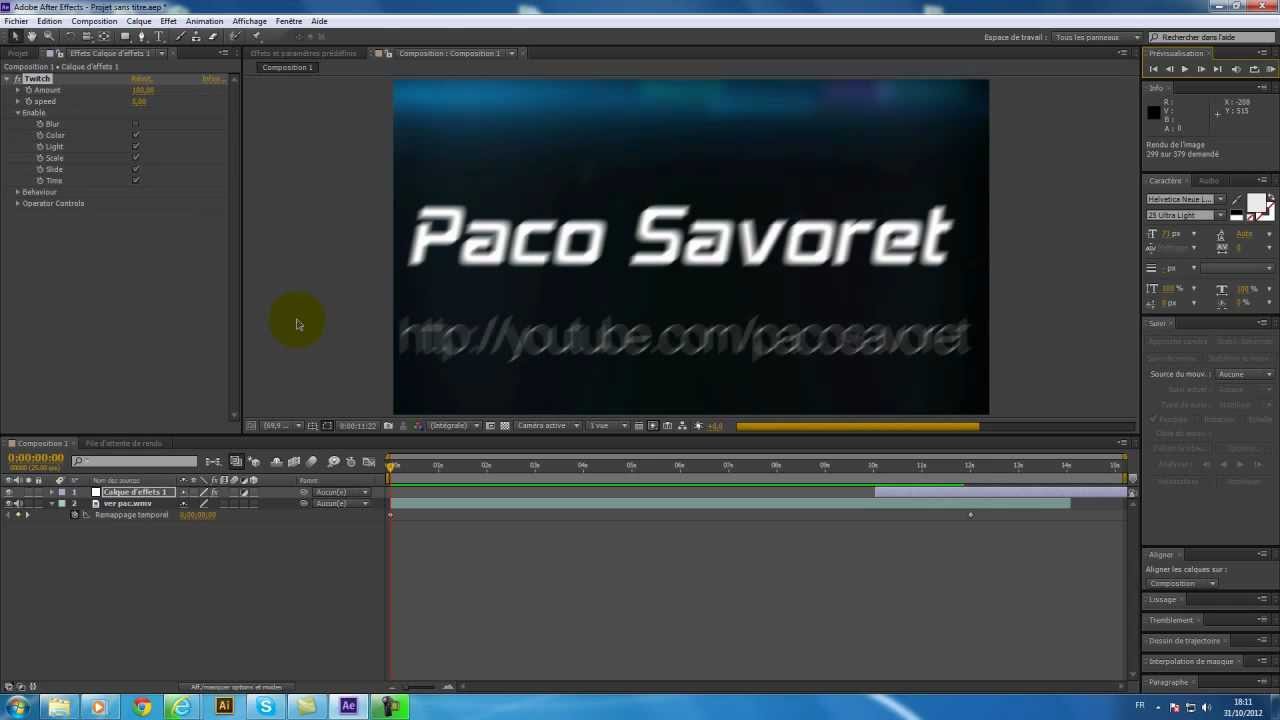The width and height of the screenshot is (1280, 720).
Task: Switch to File d'attente de rendu tab
Action: tap(123, 444)
